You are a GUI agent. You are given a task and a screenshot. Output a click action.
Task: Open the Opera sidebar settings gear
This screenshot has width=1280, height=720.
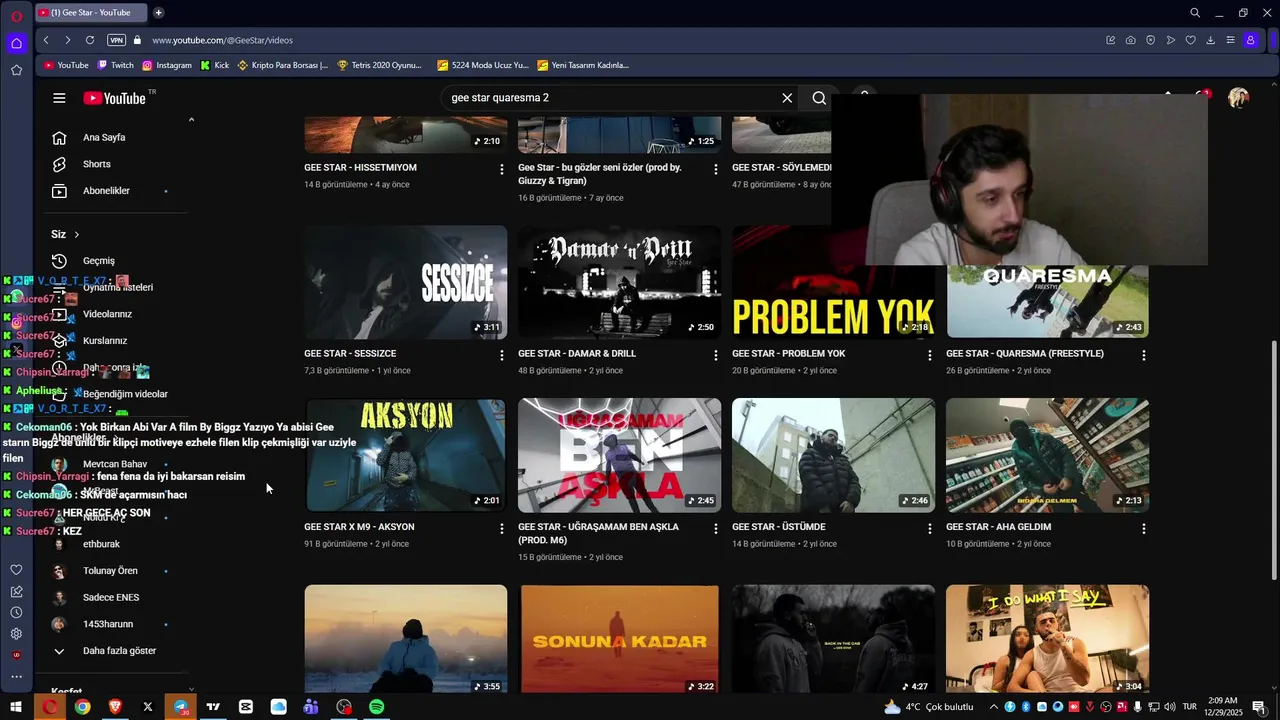(16, 634)
